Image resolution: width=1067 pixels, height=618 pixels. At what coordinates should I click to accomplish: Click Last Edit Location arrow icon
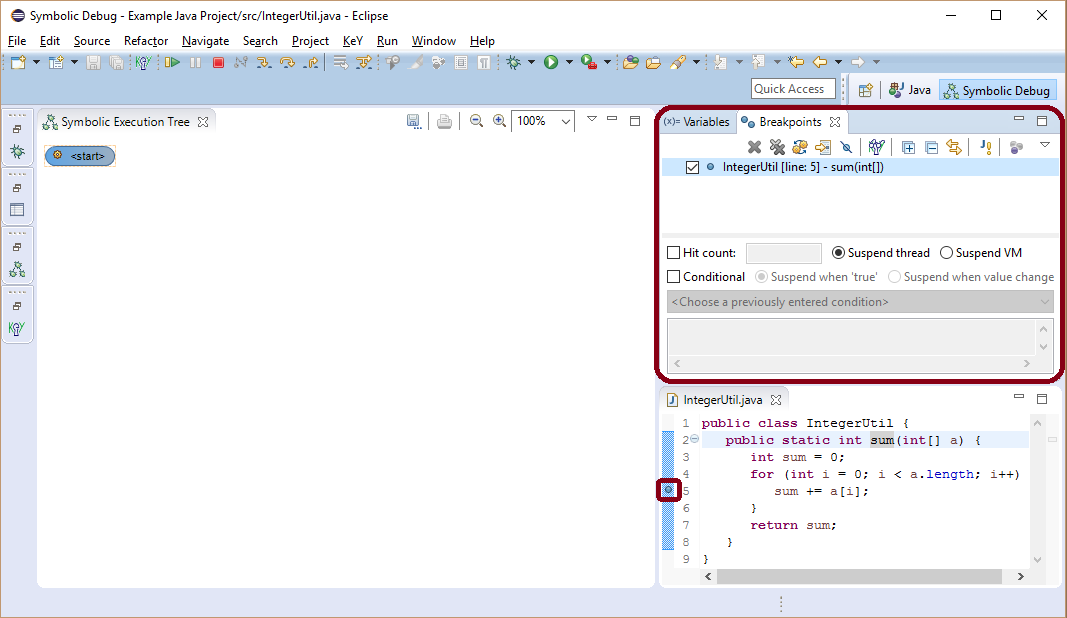pos(795,63)
